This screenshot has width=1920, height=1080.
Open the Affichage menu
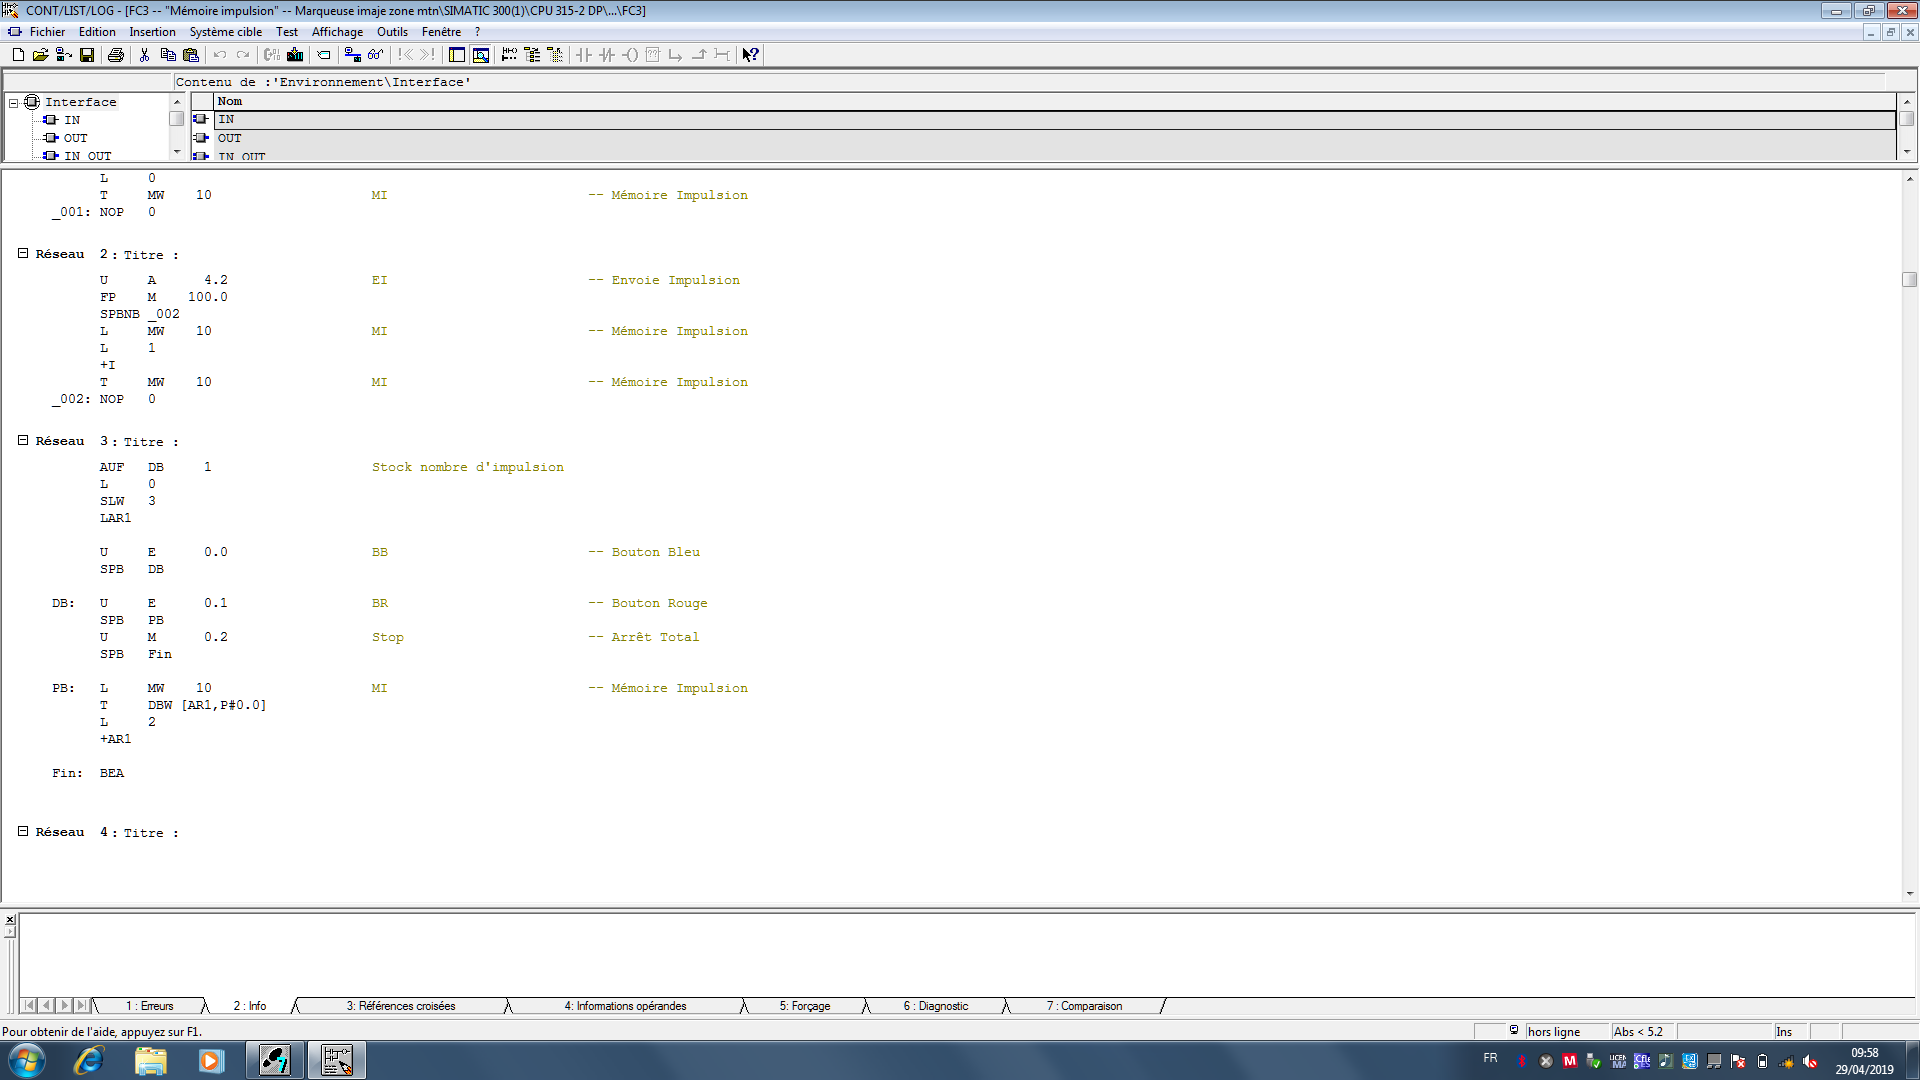pos(337,32)
